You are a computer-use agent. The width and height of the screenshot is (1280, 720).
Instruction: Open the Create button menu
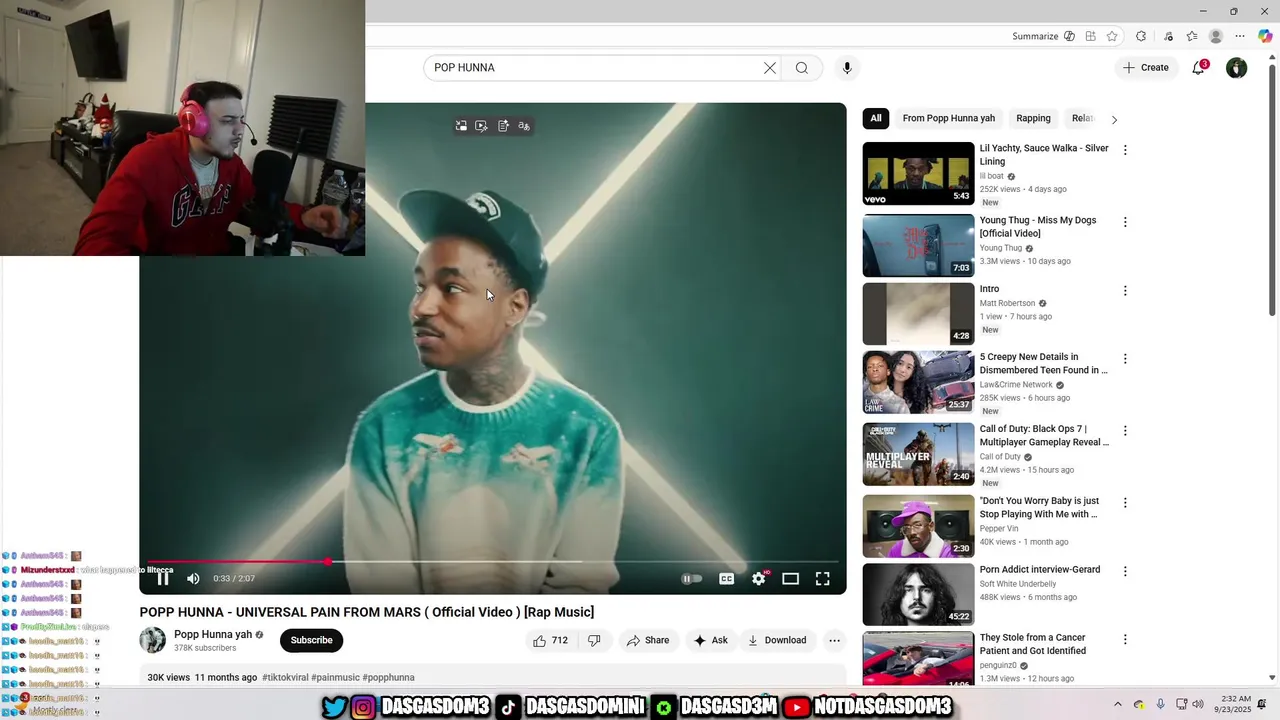click(1145, 68)
